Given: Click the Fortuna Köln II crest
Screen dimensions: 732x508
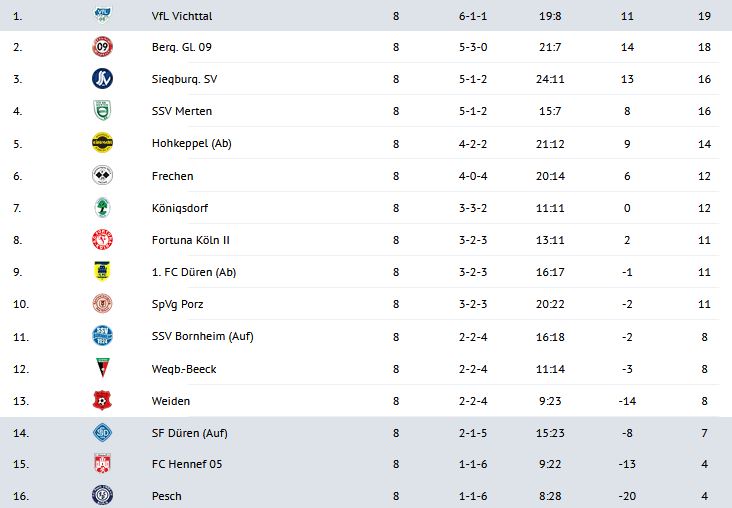Looking at the screenshot, I should (102, 240).
